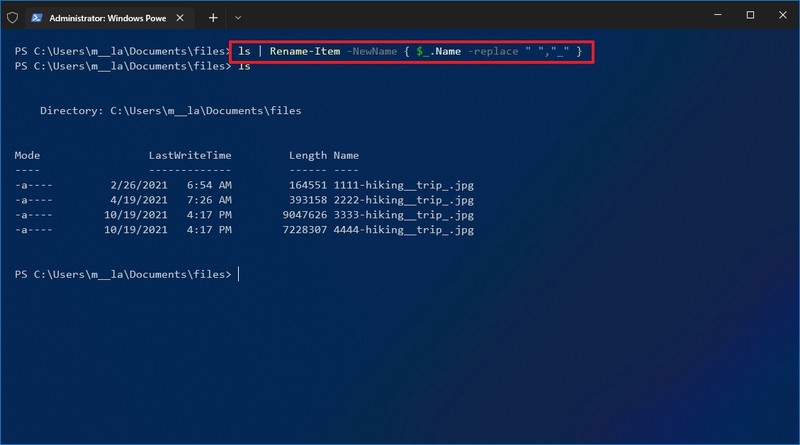Click the Directory path line

click(170, 111)
